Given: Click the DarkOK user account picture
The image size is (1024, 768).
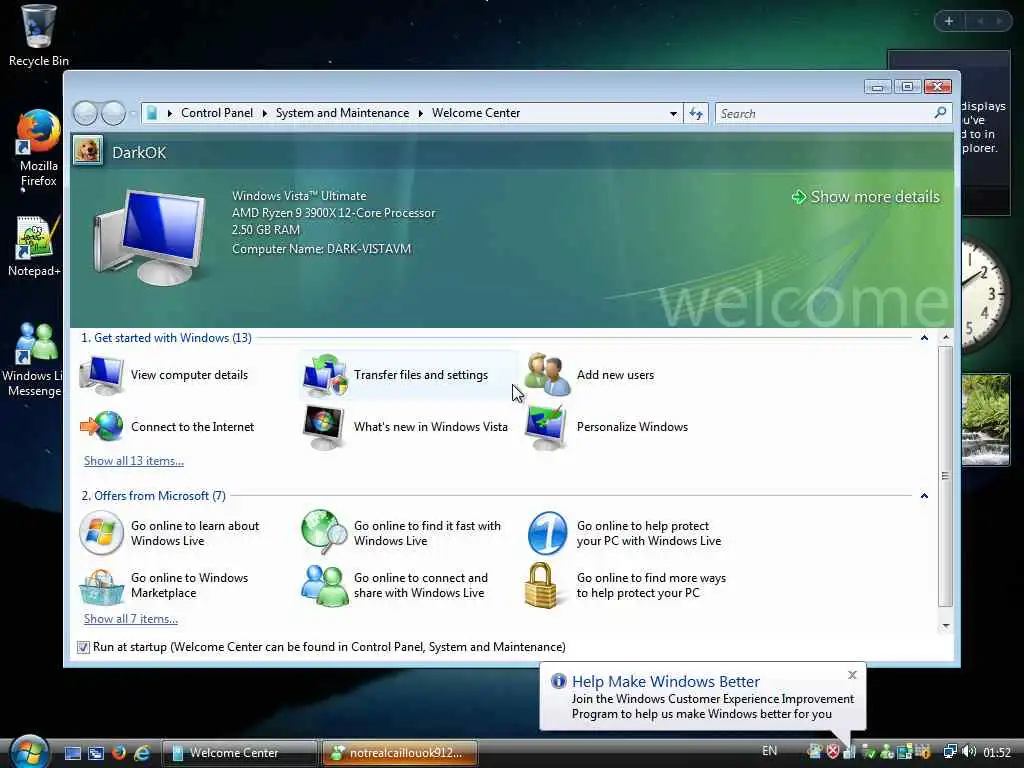Looking at the screenshot, I should point(88,151).
